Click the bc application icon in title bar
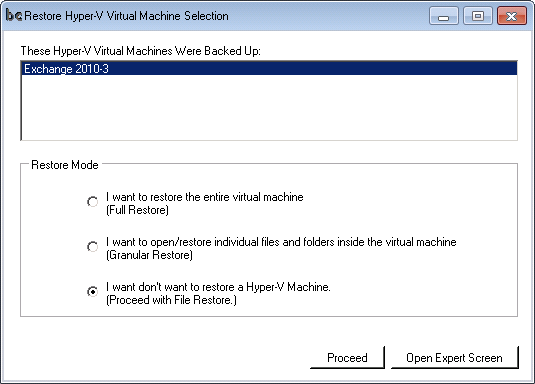This screenshot has height=384, width=535. pos(14,15)
